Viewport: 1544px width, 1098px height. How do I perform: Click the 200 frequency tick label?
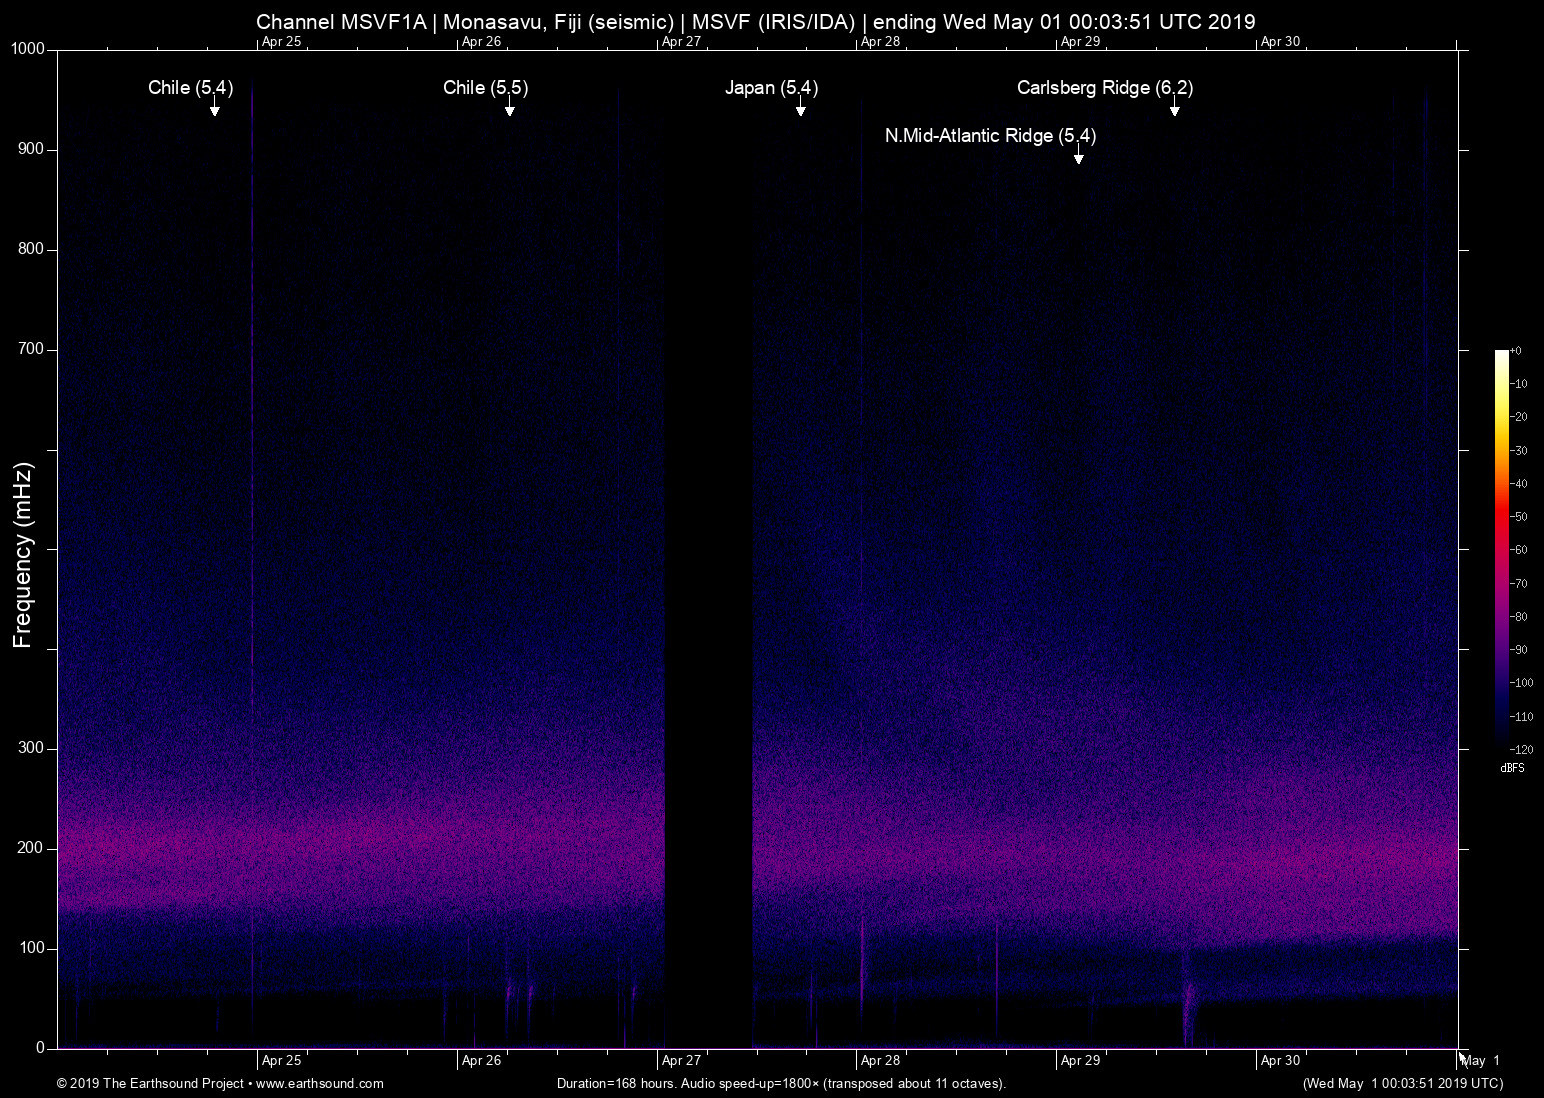[31, 848]
